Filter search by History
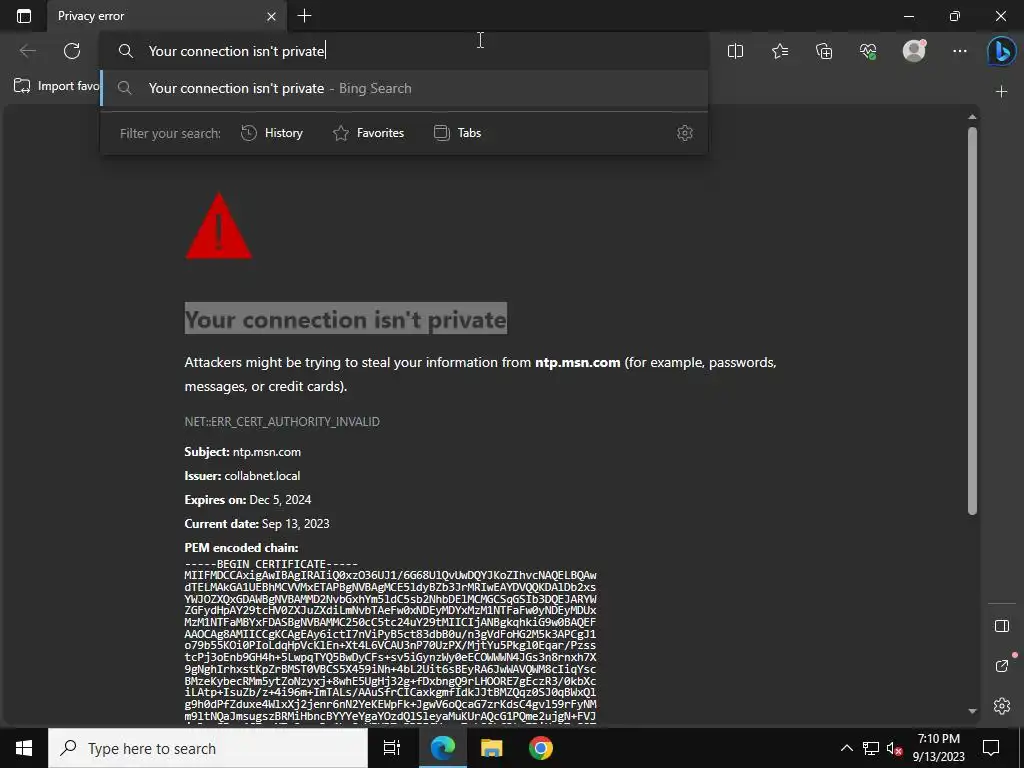This screenshot has height=768, width=1024. 272,133
